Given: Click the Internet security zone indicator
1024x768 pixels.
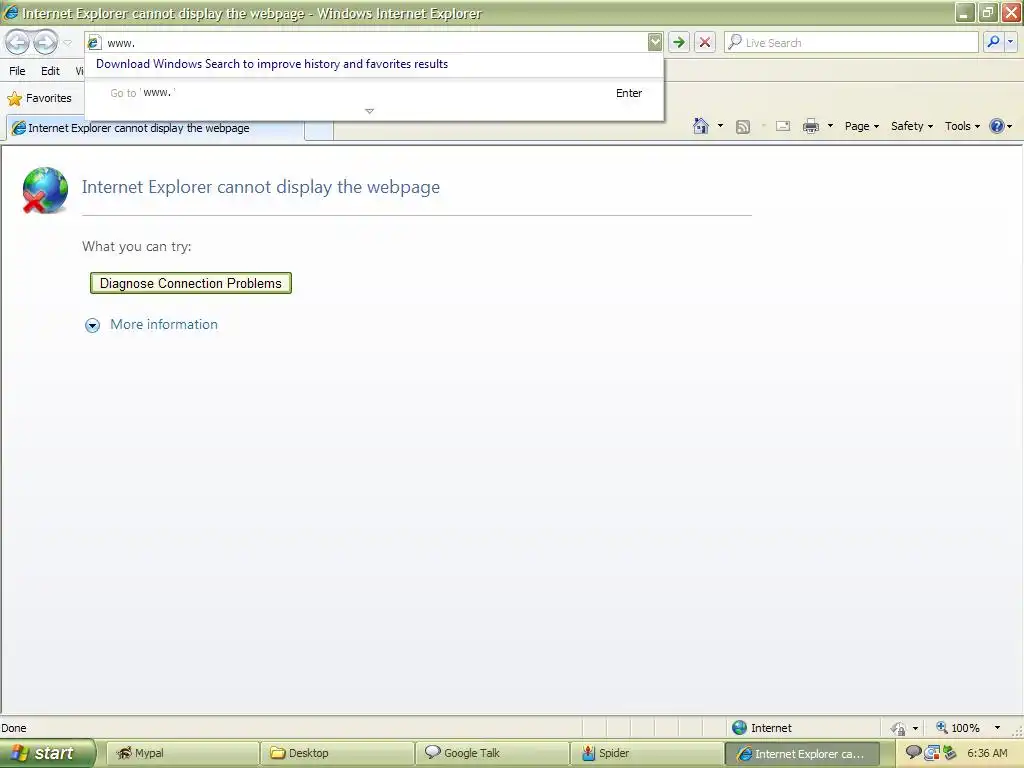Looking at the screenshot, I should click(x=761, y=728).
